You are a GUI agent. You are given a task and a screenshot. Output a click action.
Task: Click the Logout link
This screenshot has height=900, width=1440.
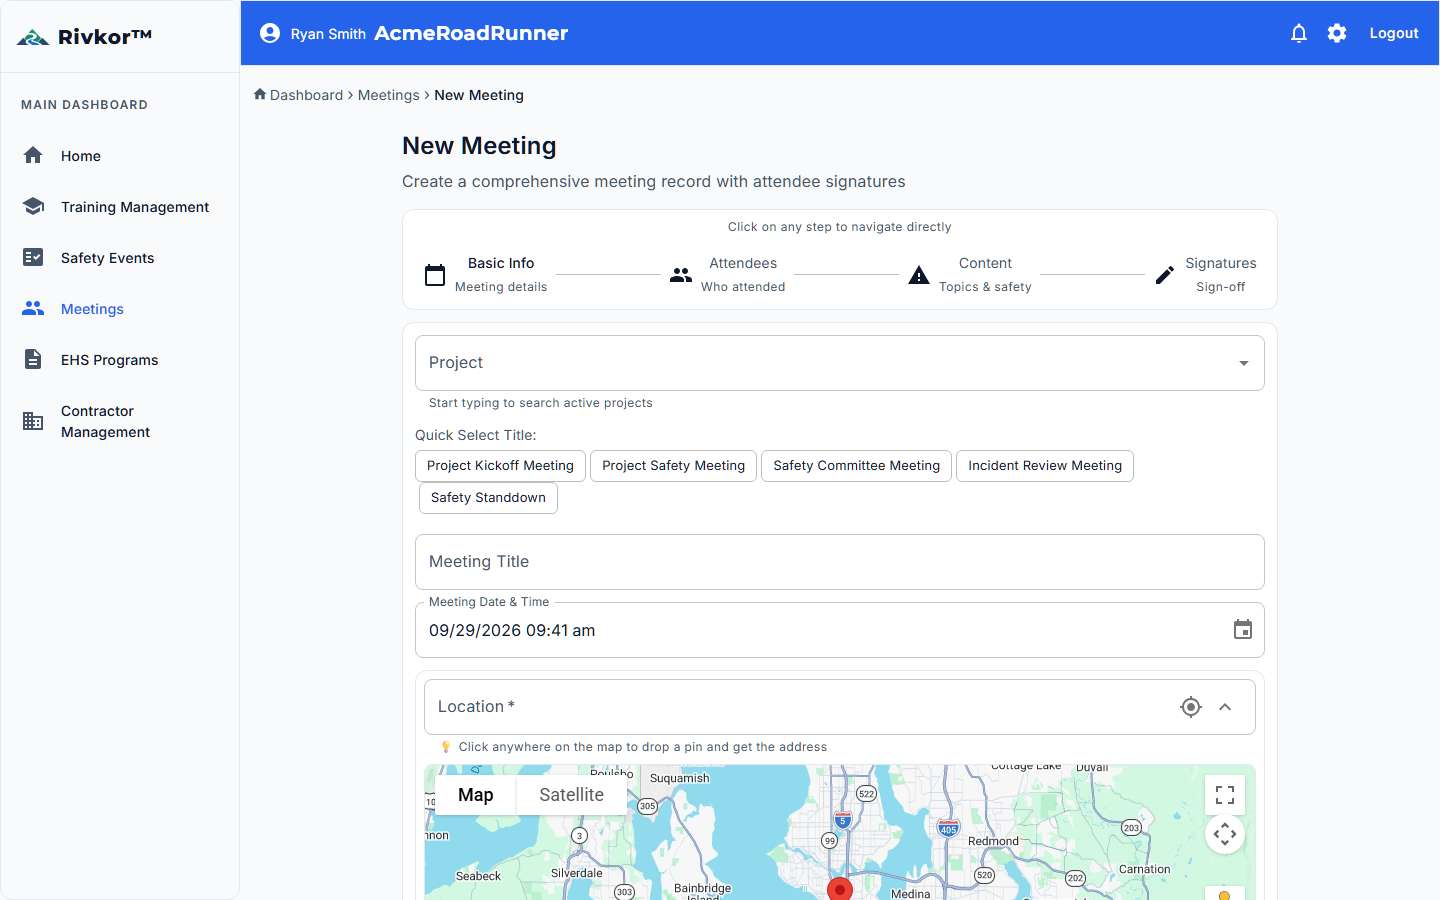[1394, 33]
